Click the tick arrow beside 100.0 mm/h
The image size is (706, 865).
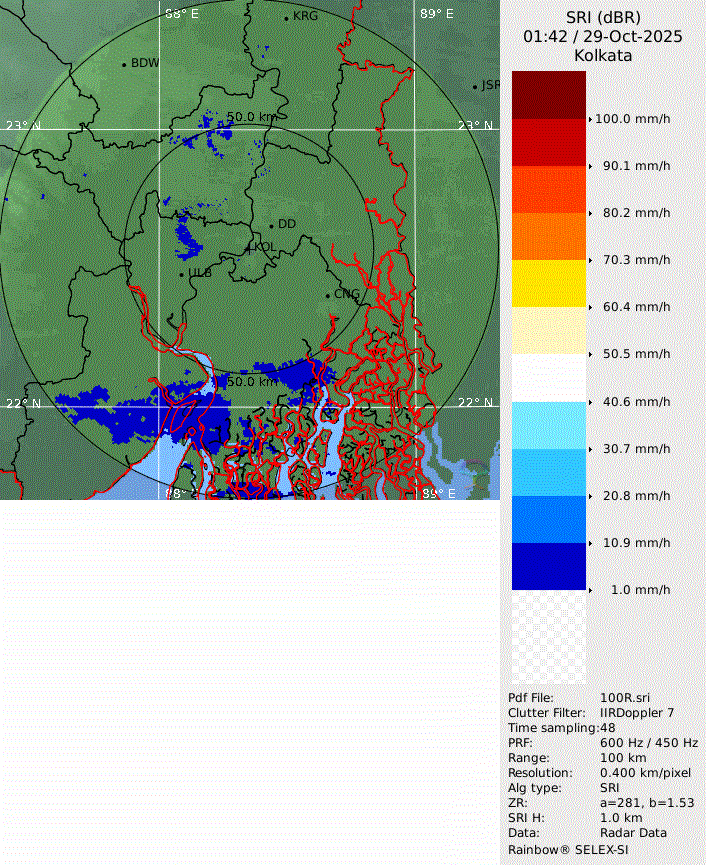(590, 119)
